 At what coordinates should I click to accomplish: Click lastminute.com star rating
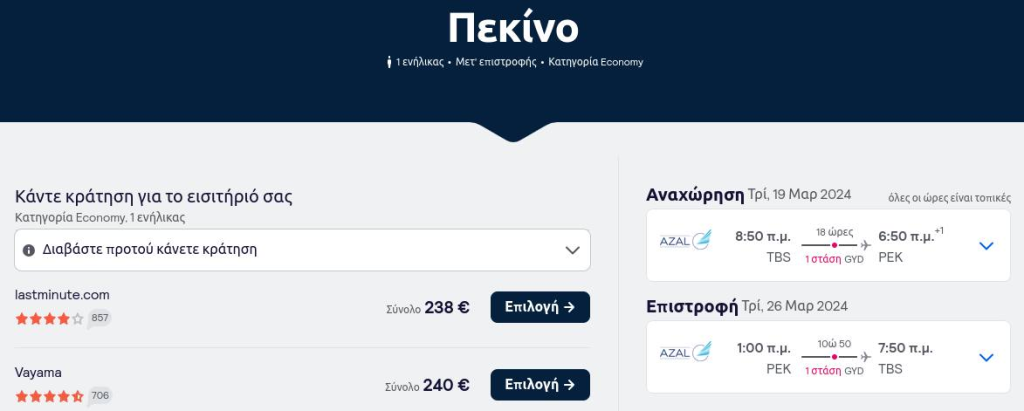tap(50, 319)
